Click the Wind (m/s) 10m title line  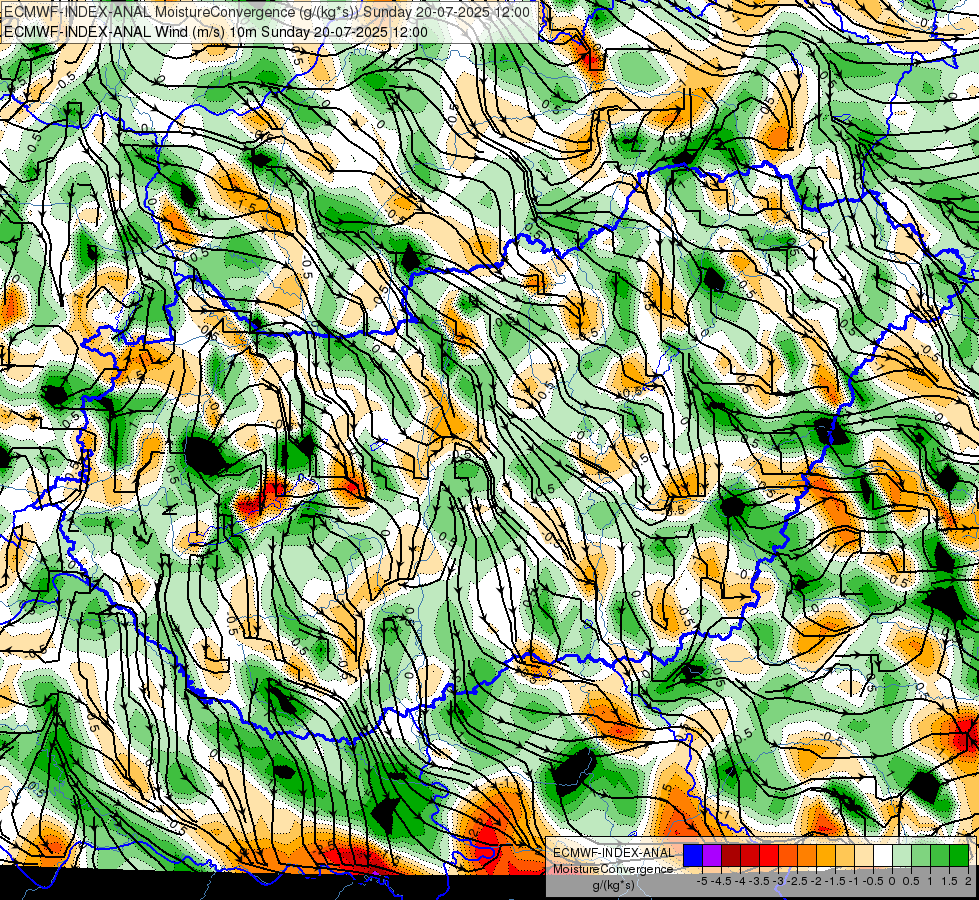click(216, 32)
